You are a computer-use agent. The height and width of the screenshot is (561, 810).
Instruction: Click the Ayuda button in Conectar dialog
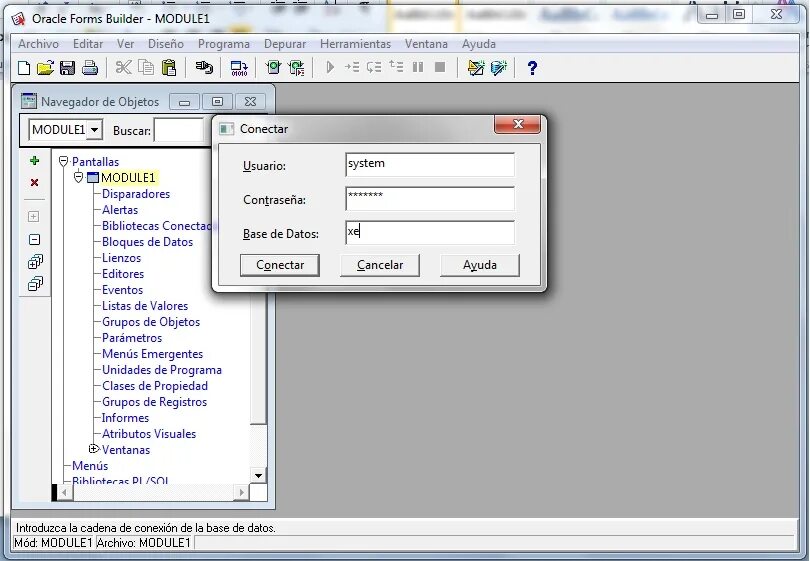click(480, 265)
